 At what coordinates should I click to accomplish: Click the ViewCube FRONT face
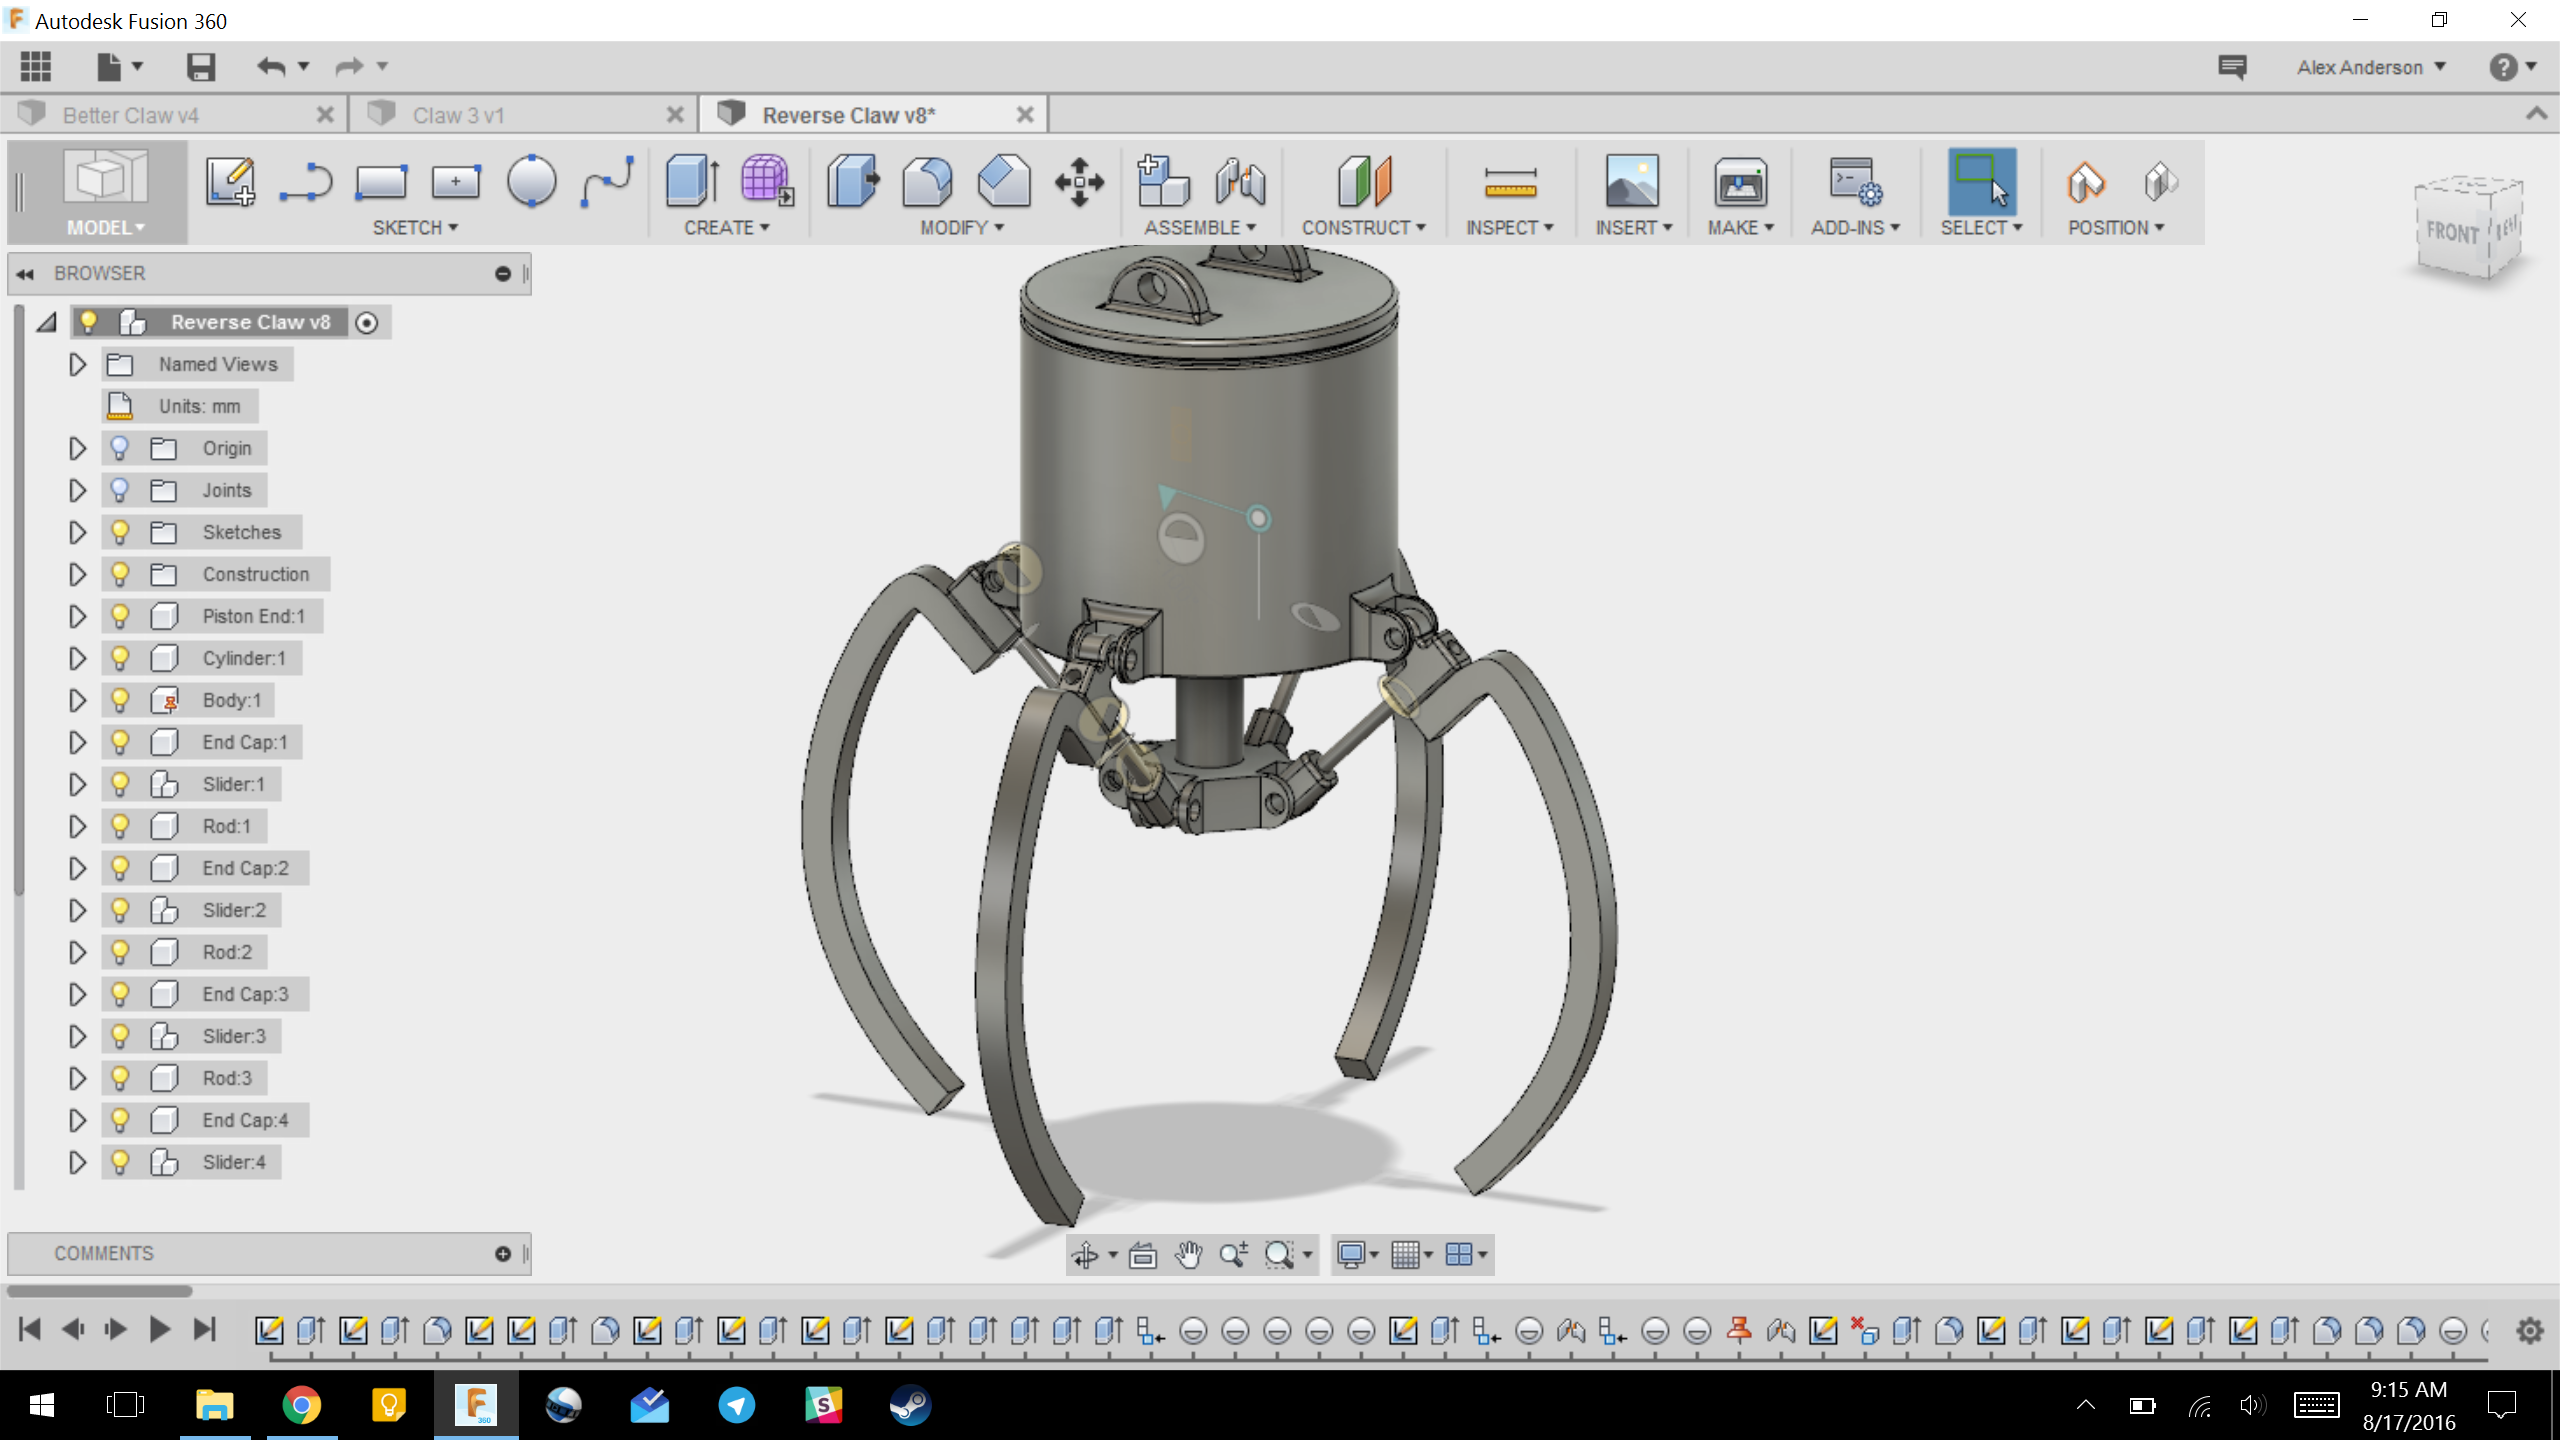coord(2452,233)
